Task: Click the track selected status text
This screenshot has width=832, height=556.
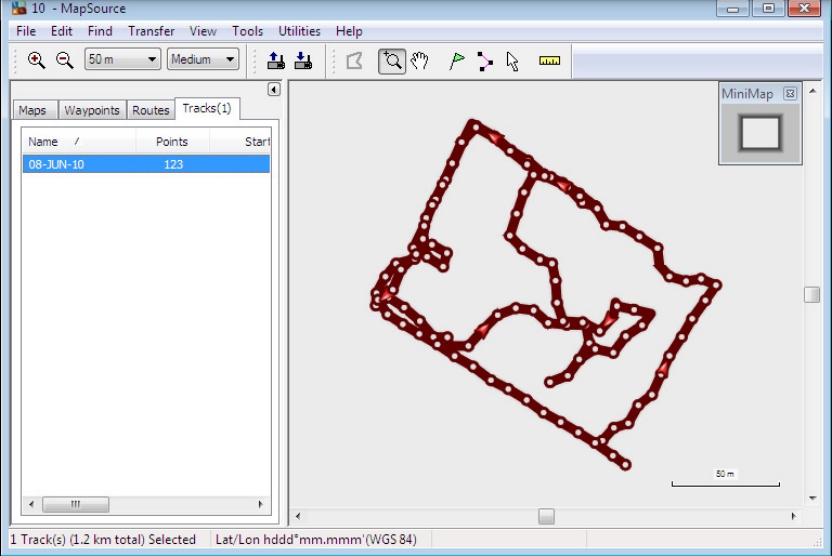Action: pos(103,540)
